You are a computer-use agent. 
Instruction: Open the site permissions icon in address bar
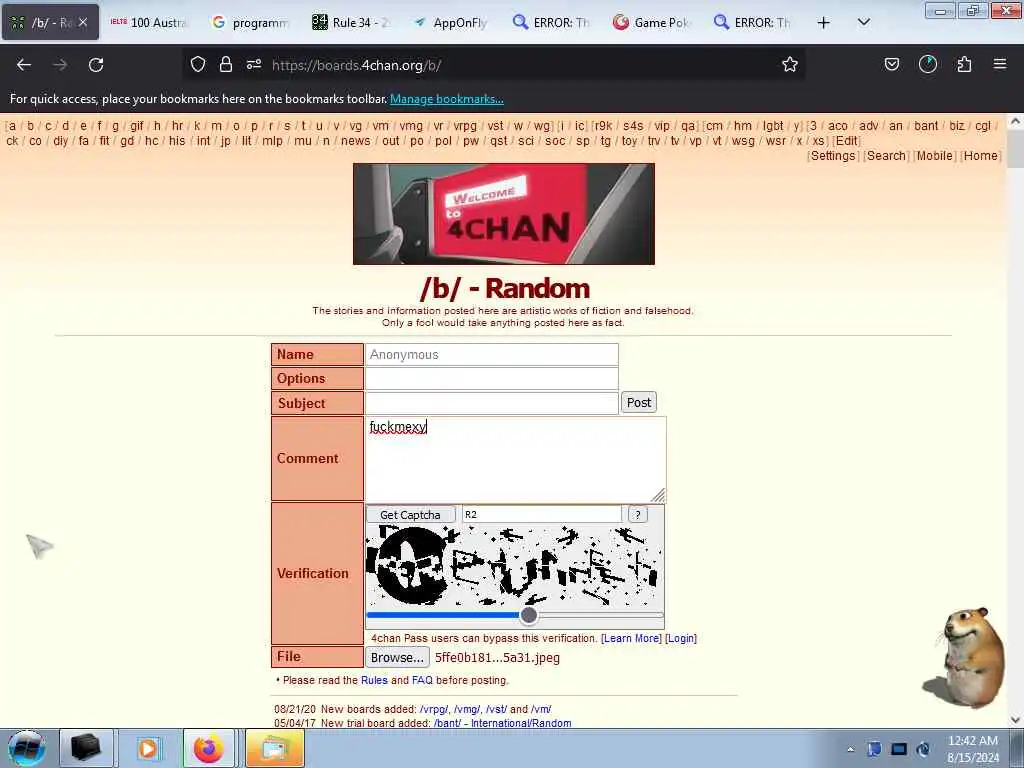254,64
